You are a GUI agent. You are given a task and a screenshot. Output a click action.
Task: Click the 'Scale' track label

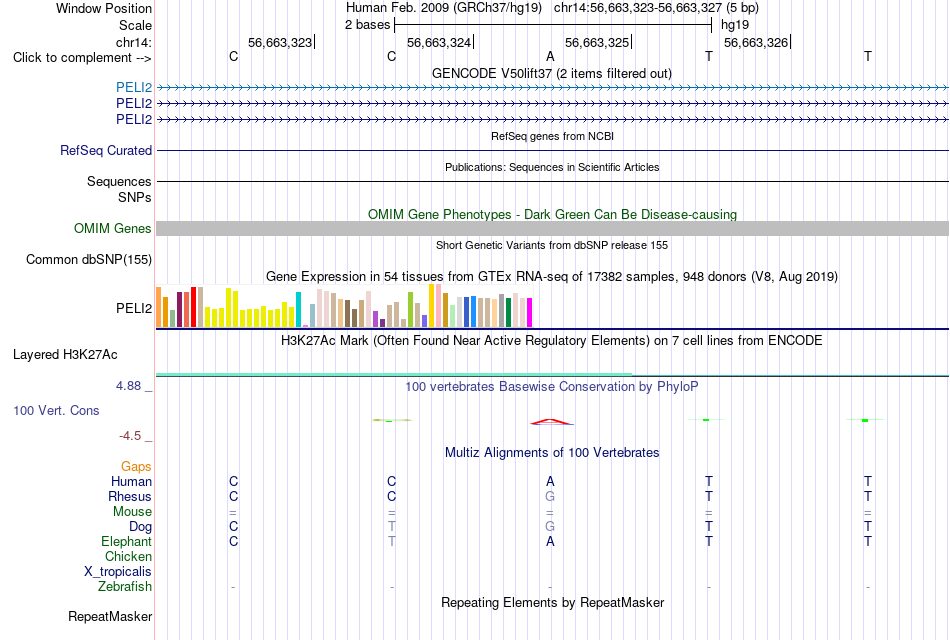(x=135, y=25)
